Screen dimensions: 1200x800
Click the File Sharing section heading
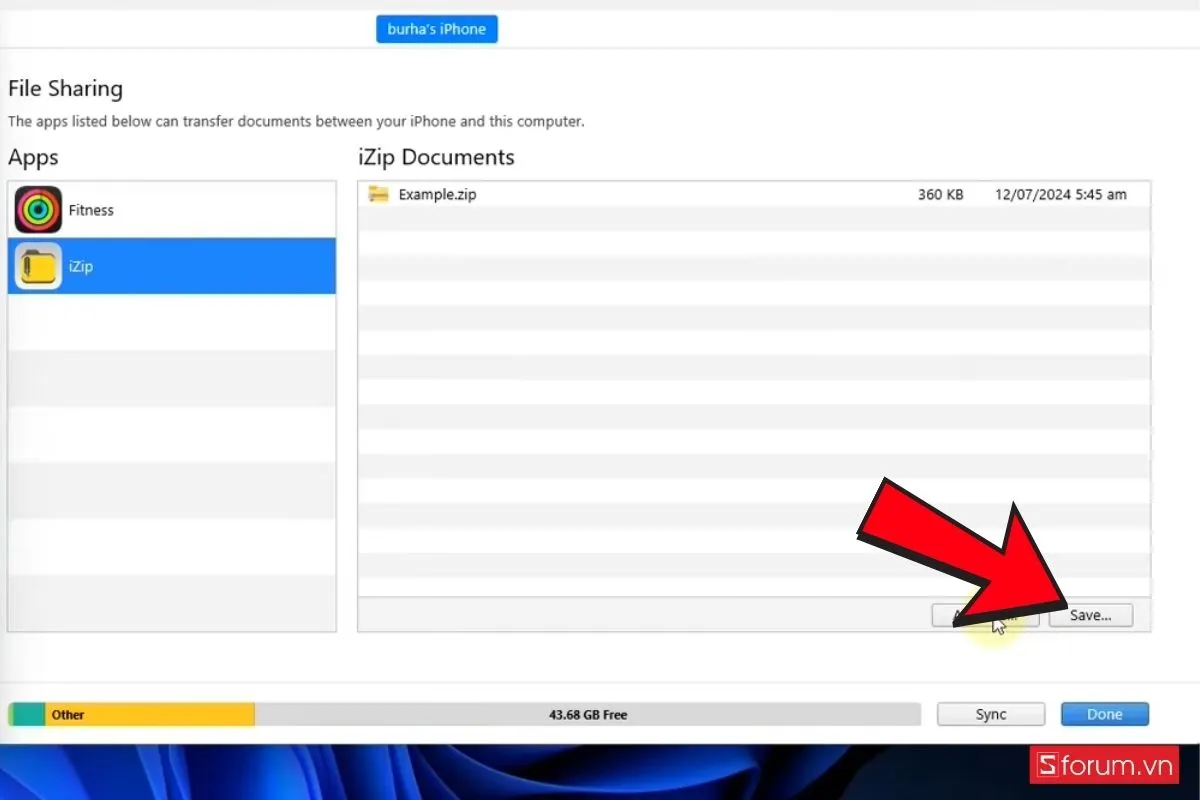click(65, 88)
